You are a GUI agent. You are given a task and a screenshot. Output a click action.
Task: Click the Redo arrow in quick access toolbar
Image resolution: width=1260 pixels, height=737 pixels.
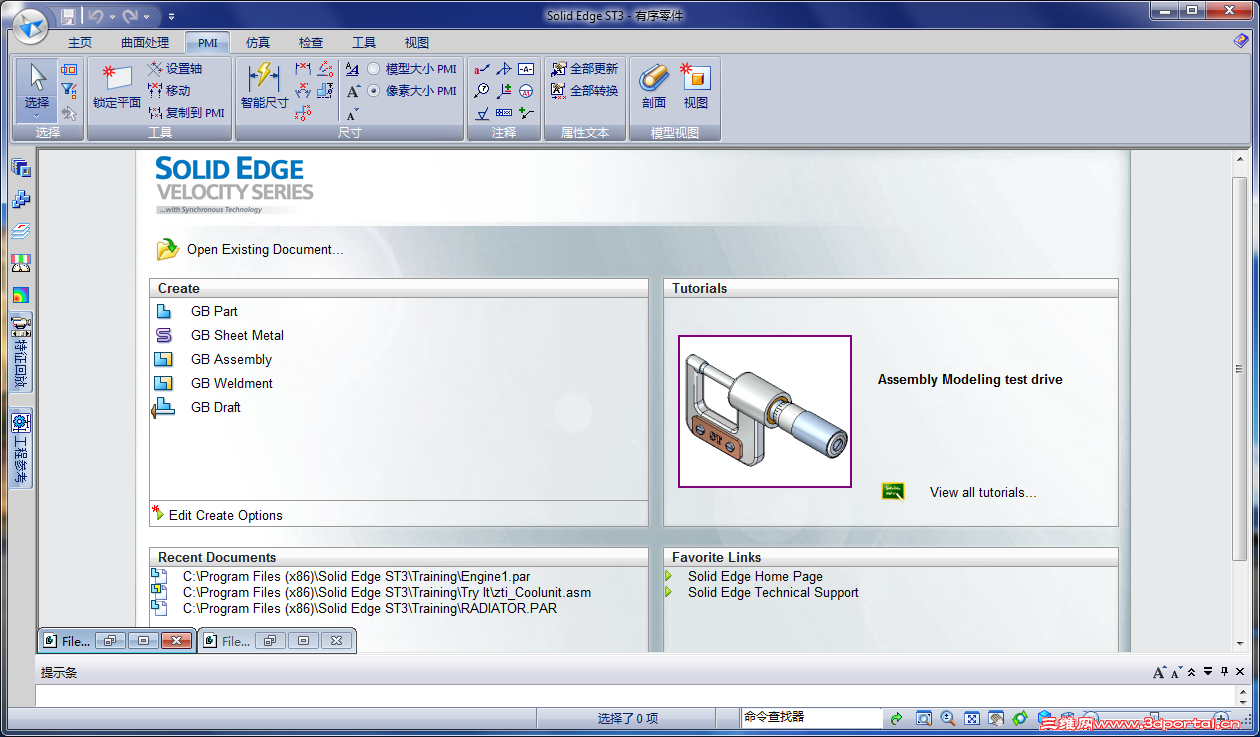click(130, 16)
